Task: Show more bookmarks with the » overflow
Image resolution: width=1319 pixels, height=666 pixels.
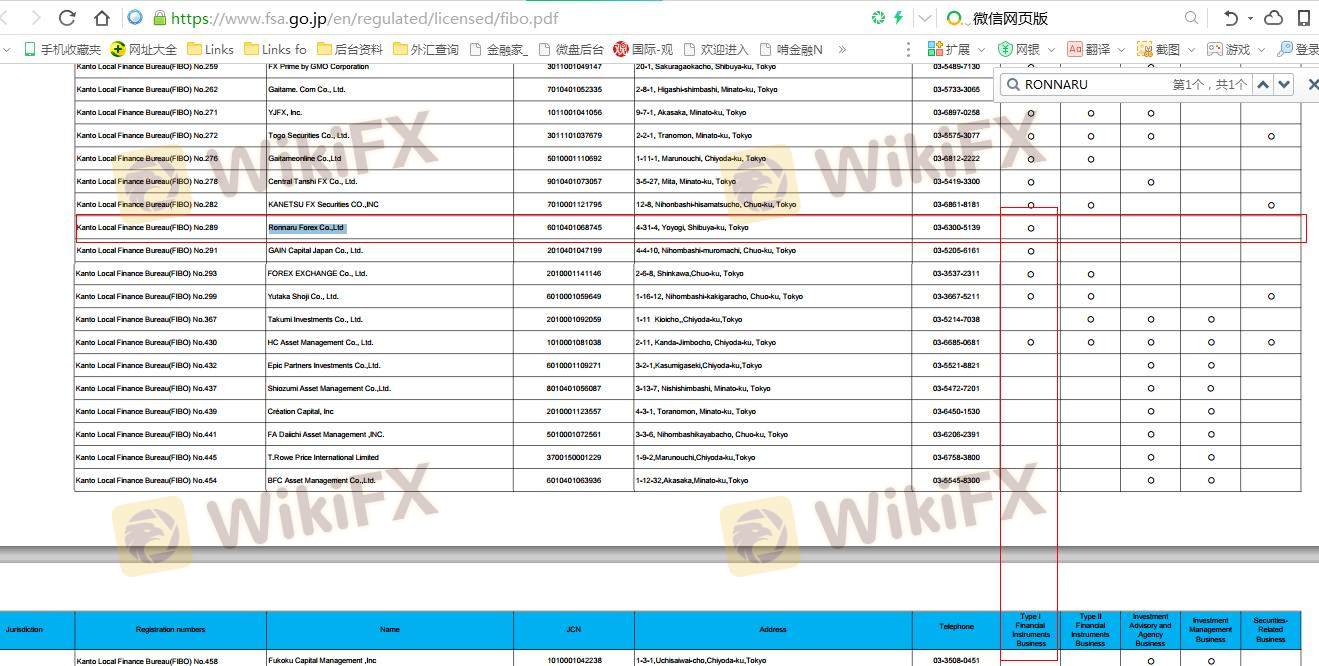Action: click(x=842, y=49)
